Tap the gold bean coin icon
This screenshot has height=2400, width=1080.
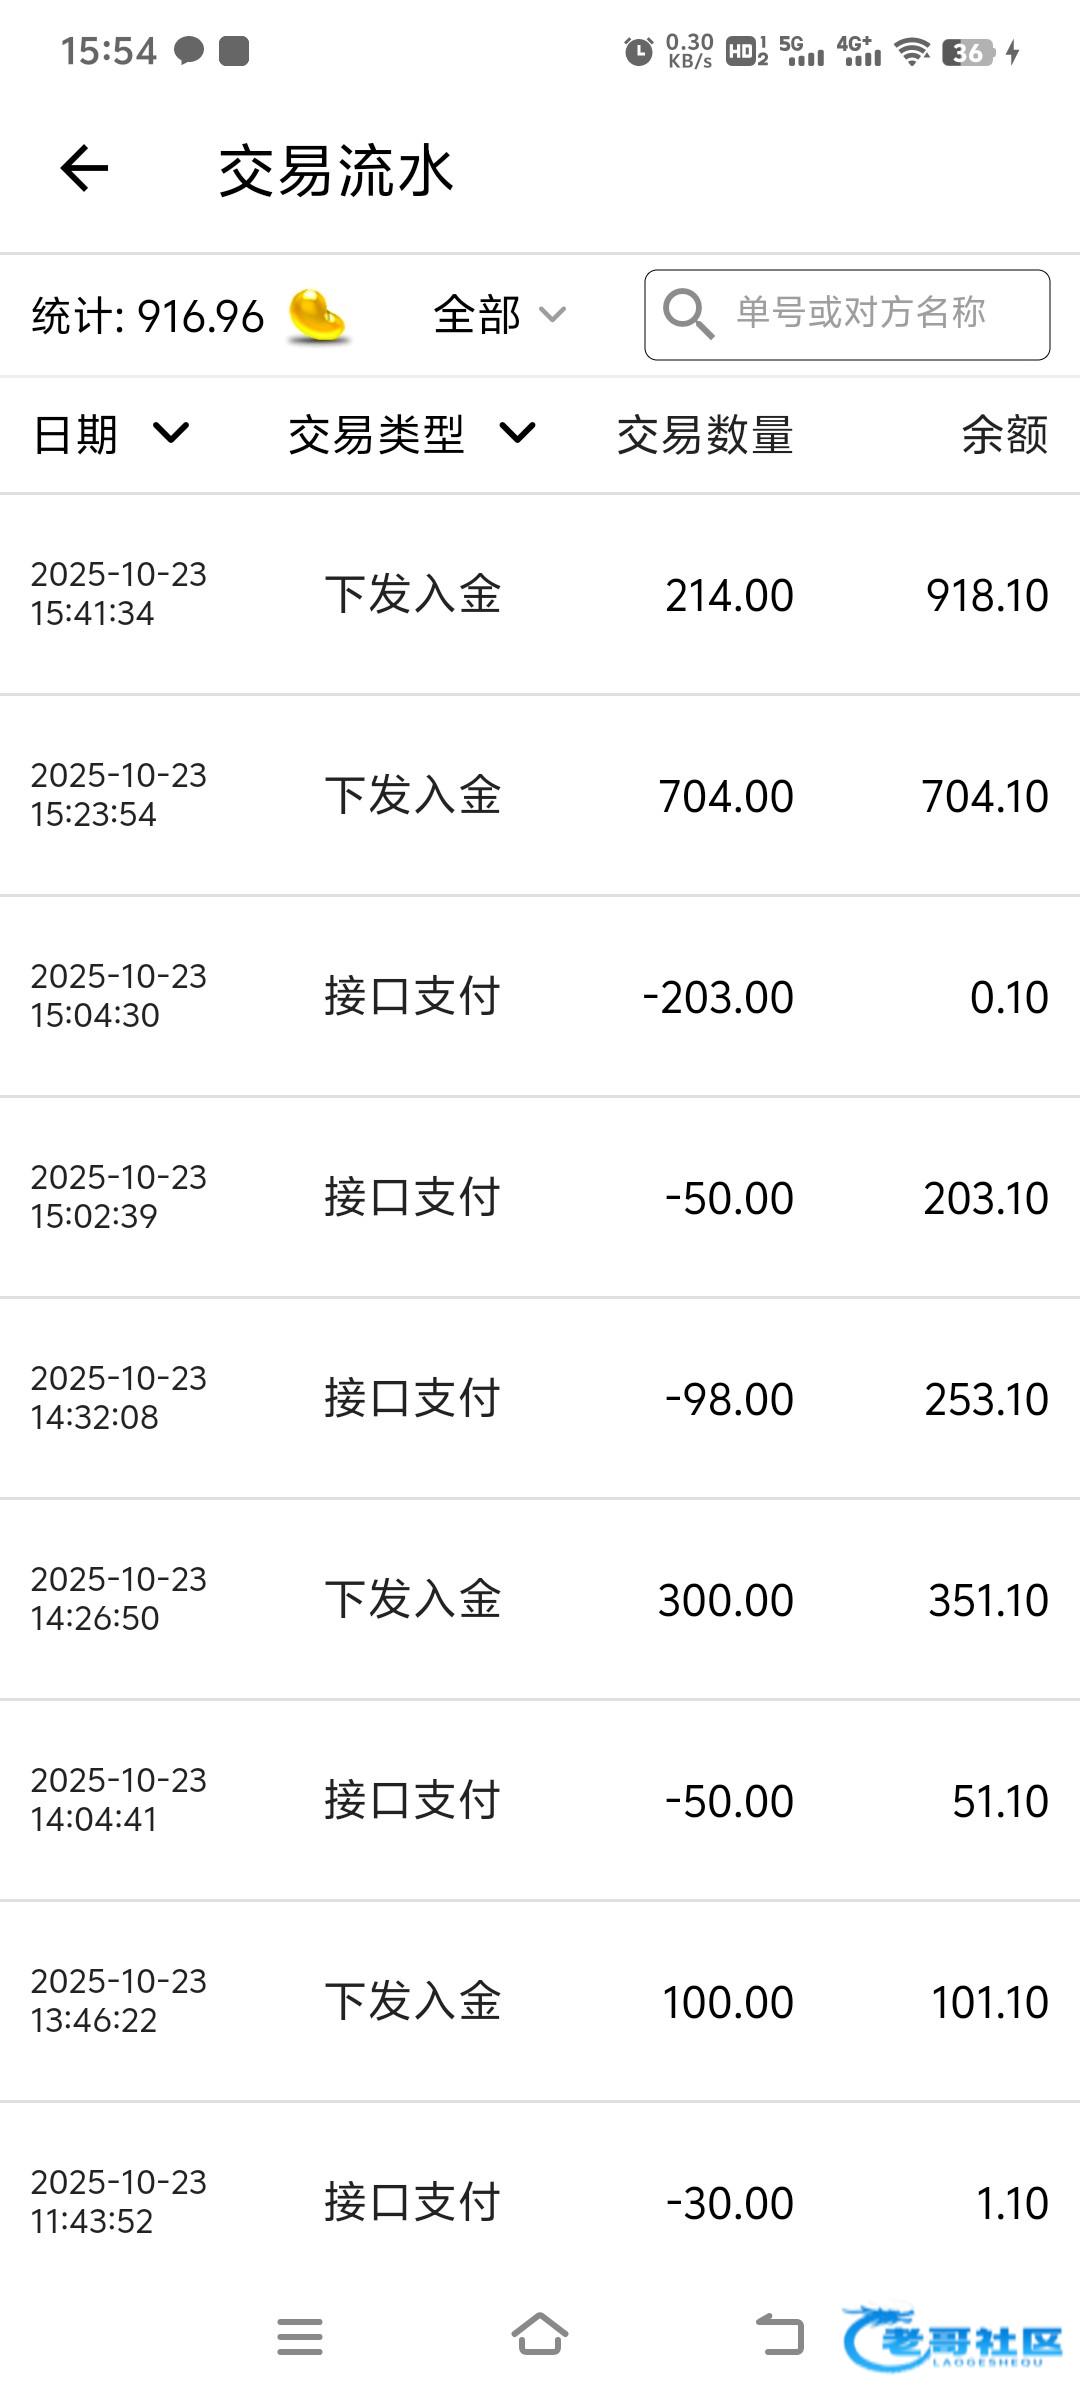317,315
